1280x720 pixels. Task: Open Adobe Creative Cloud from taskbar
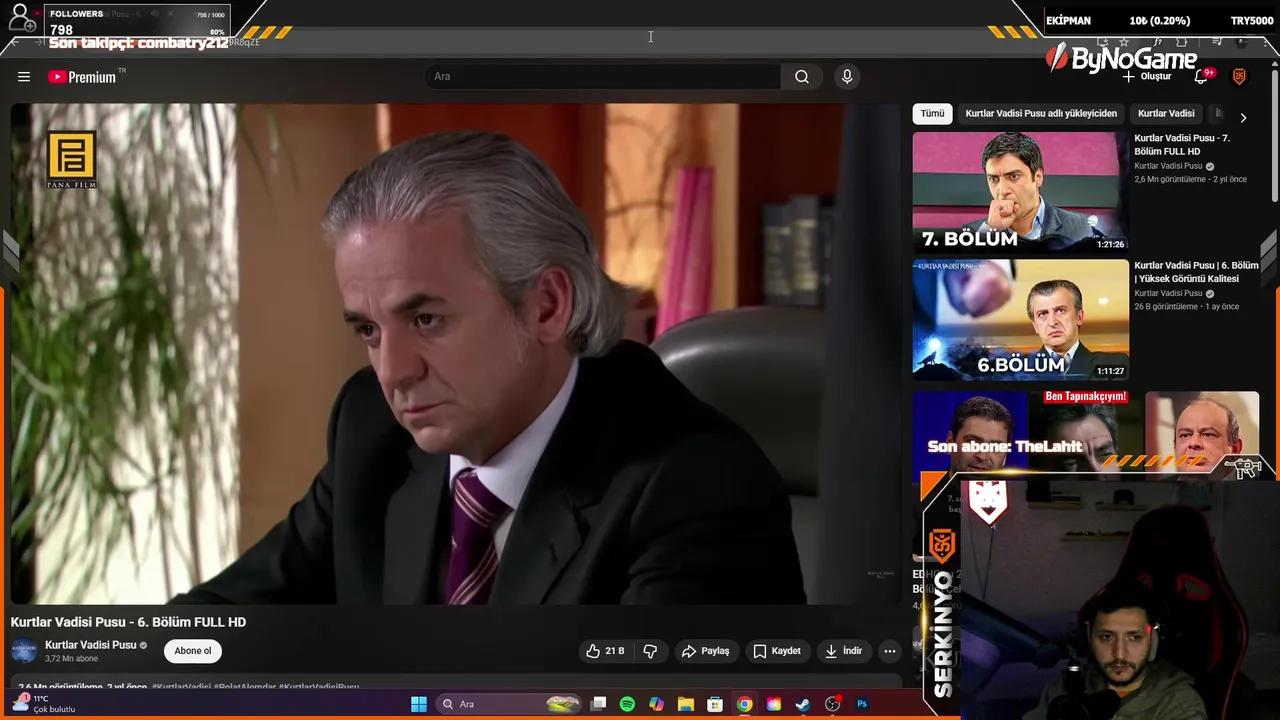tap(774, 704)
